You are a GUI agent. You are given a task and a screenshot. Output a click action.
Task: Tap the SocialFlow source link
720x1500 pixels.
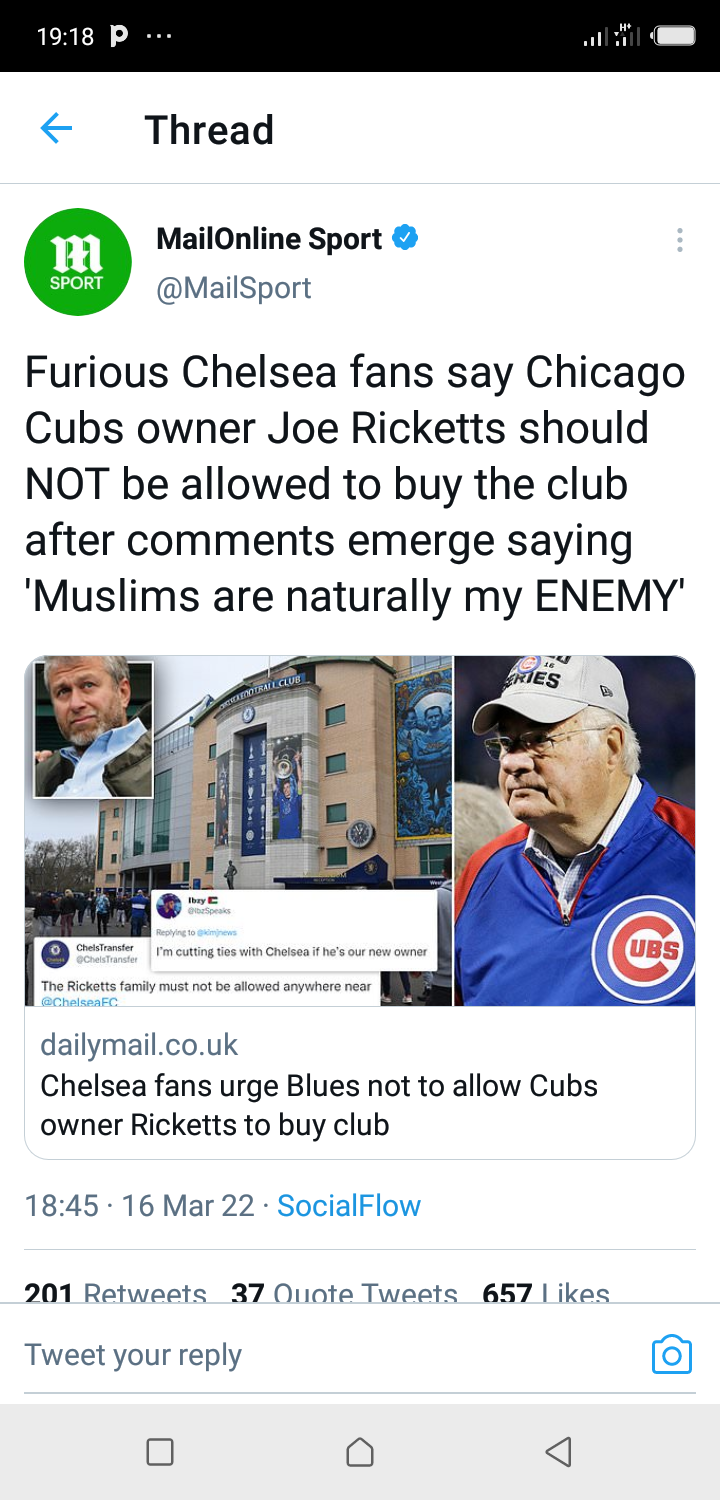(349, 1205)
